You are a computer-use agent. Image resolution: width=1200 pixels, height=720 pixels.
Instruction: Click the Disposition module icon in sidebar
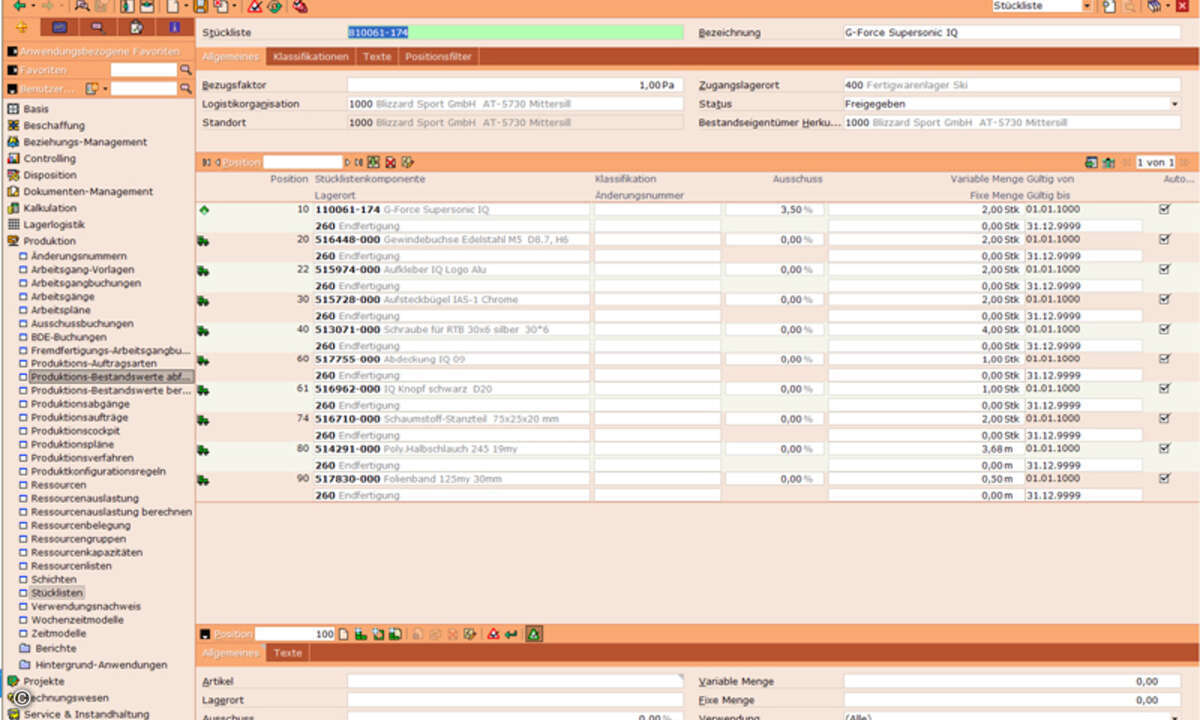[13, 175]
